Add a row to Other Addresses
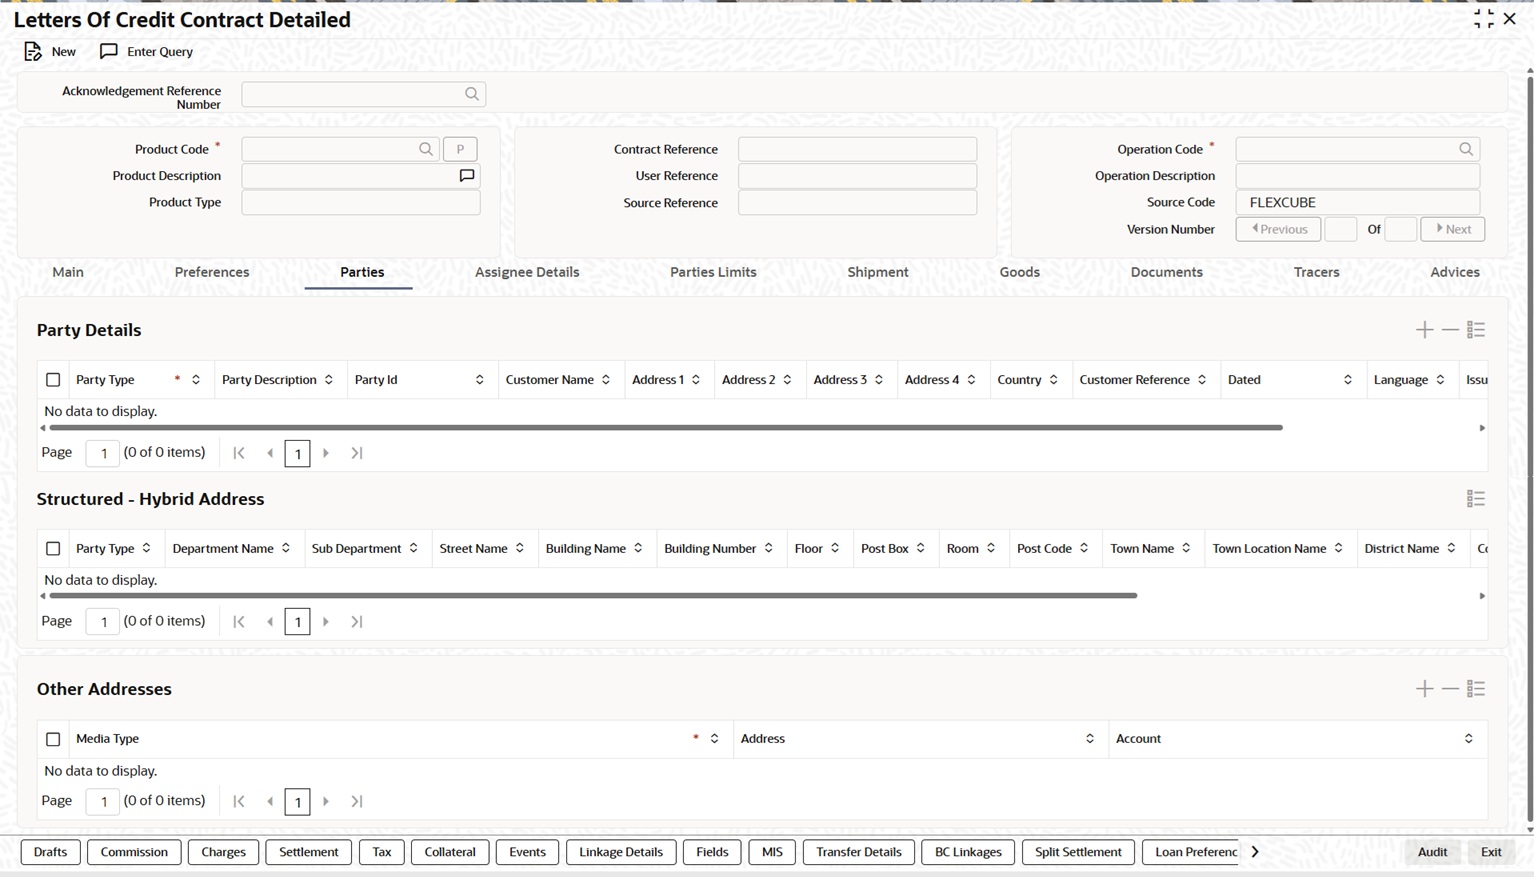This screenshot has width=1534, height=881. (x=1425, y=689)
